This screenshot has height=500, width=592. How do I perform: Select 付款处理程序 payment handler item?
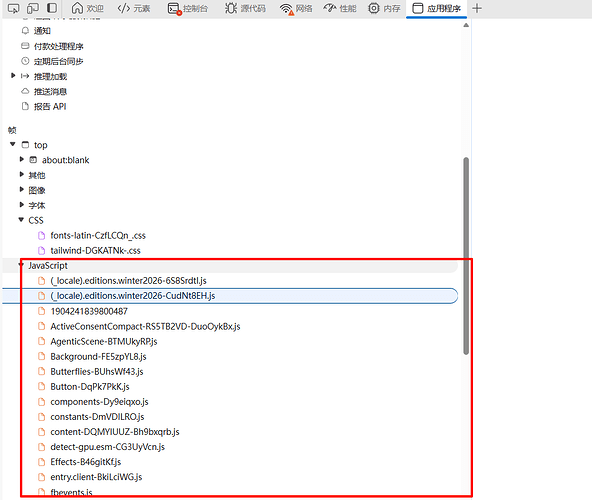click(x=59, y=46)
